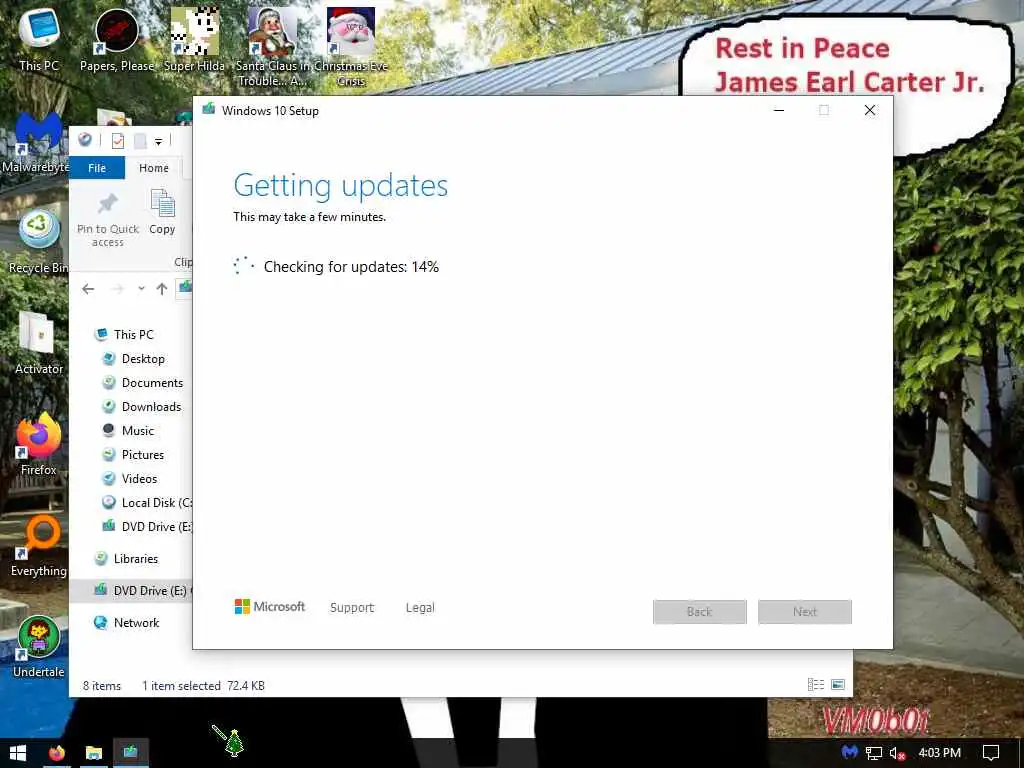Open the Malwarebytes desktop shortcut

click(36, 140)
